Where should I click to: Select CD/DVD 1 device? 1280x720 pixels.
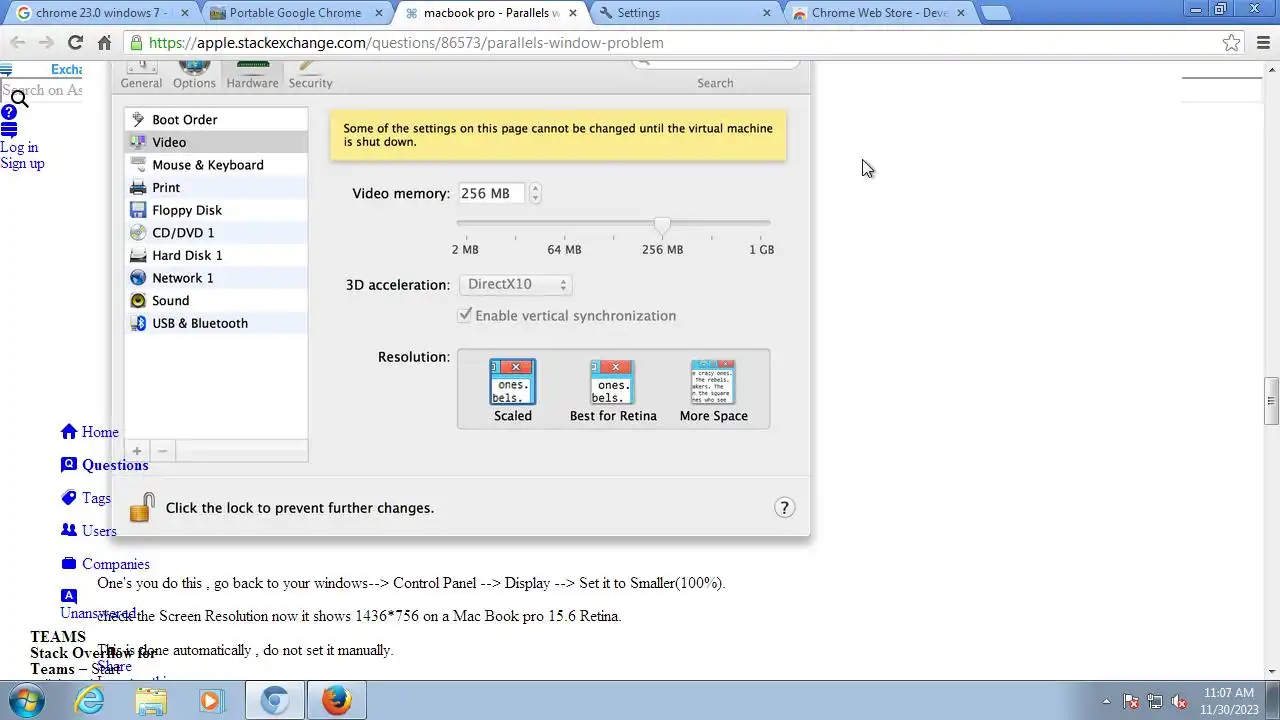[216, 232]
